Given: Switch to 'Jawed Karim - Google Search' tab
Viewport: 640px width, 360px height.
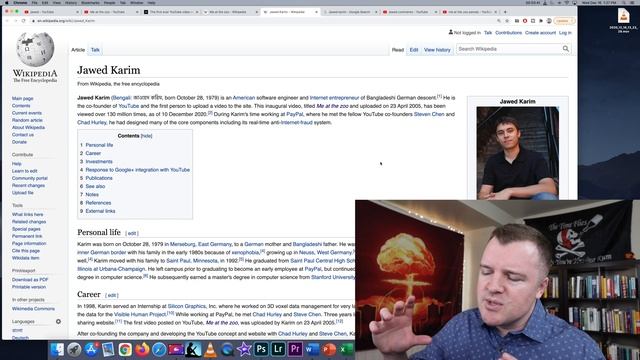Looking at the screenshot, I should (350, 12).
